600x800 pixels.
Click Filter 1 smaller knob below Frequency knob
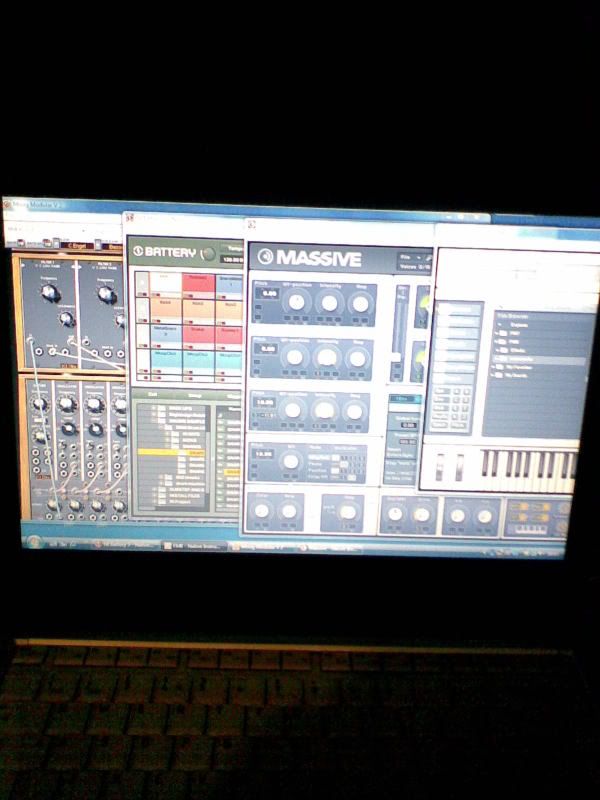click(x=66, y=319)
